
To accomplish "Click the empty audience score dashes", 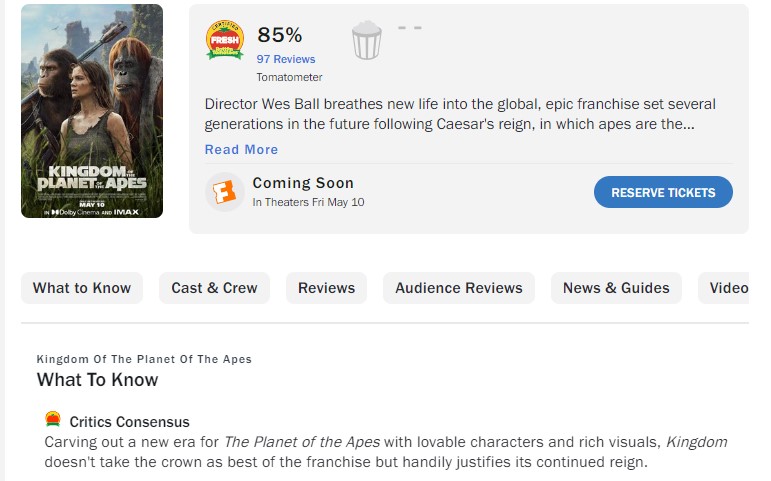I will tap(410, 28).
